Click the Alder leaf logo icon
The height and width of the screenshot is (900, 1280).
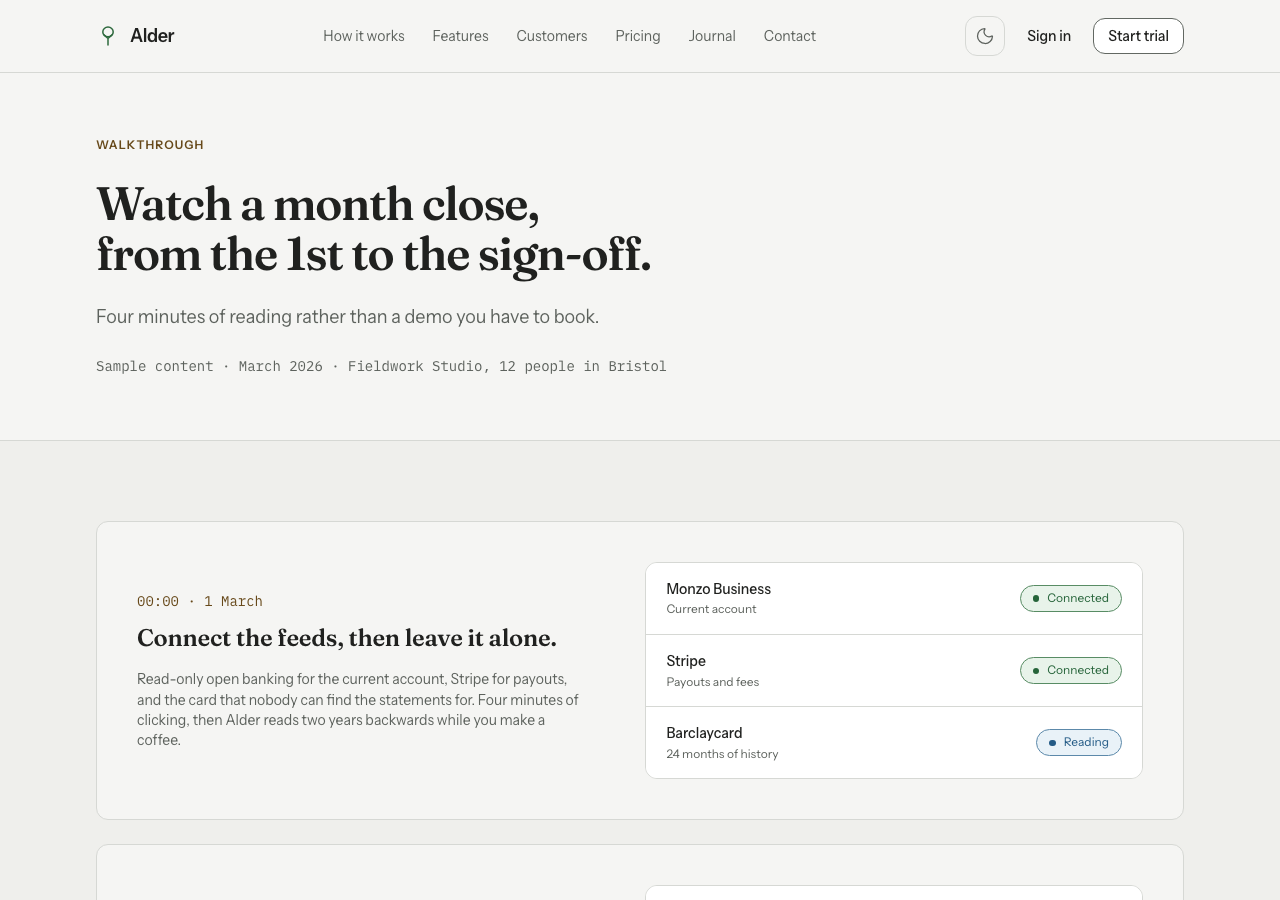(108, 36)
